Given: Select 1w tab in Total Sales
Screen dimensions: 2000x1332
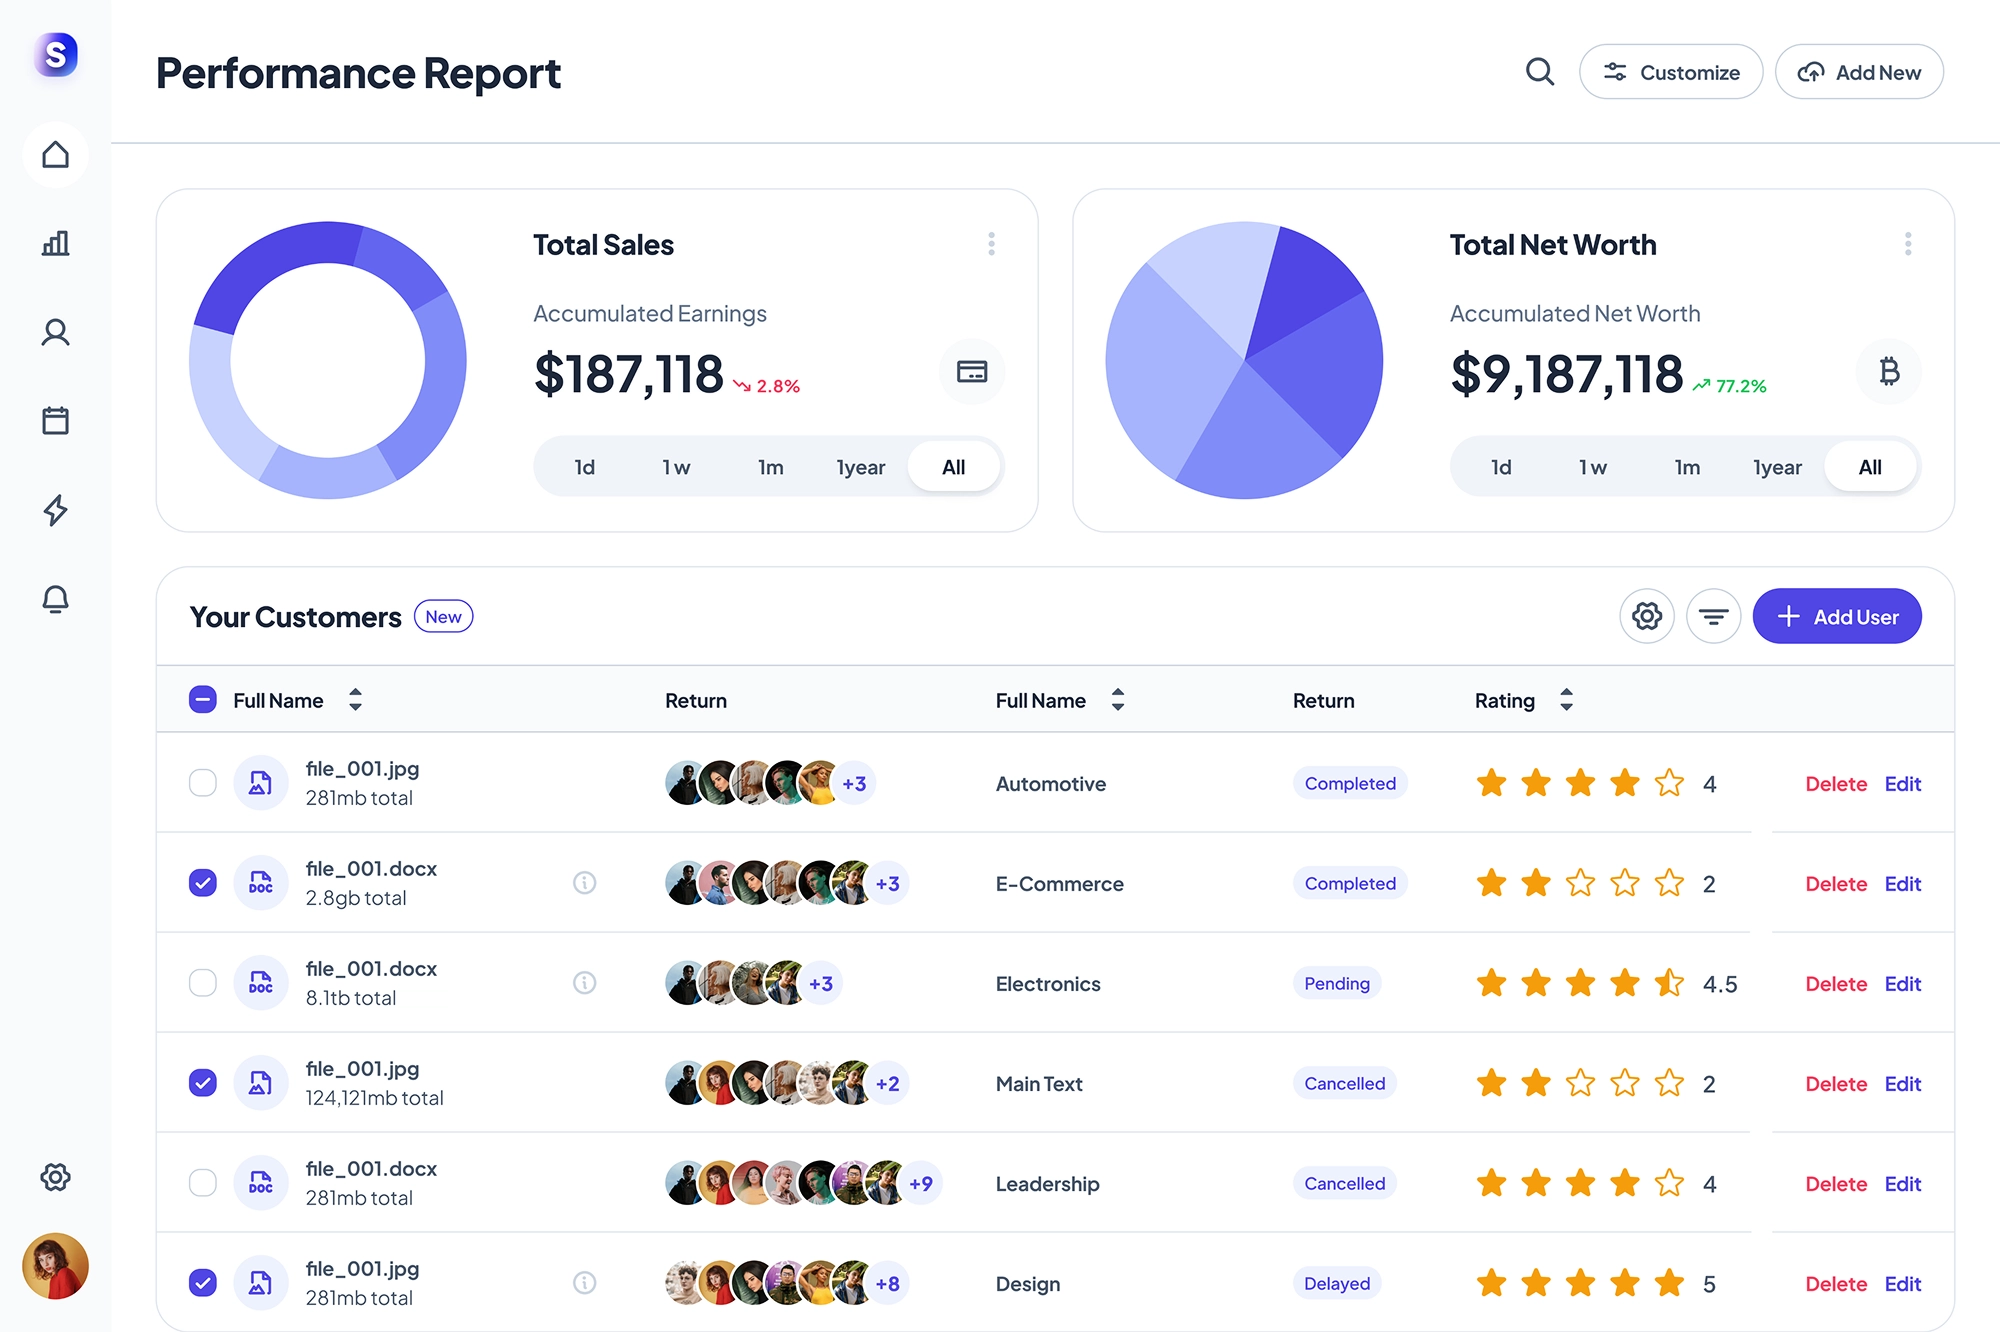Looking at the screenshot, I should point(676,467).
